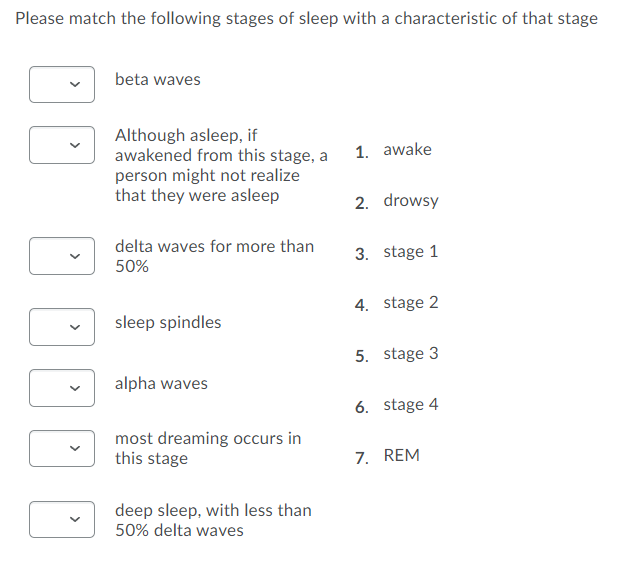
Task: Click the question instruction heading text
Action: pyautogui.click(x=306, y=19)
